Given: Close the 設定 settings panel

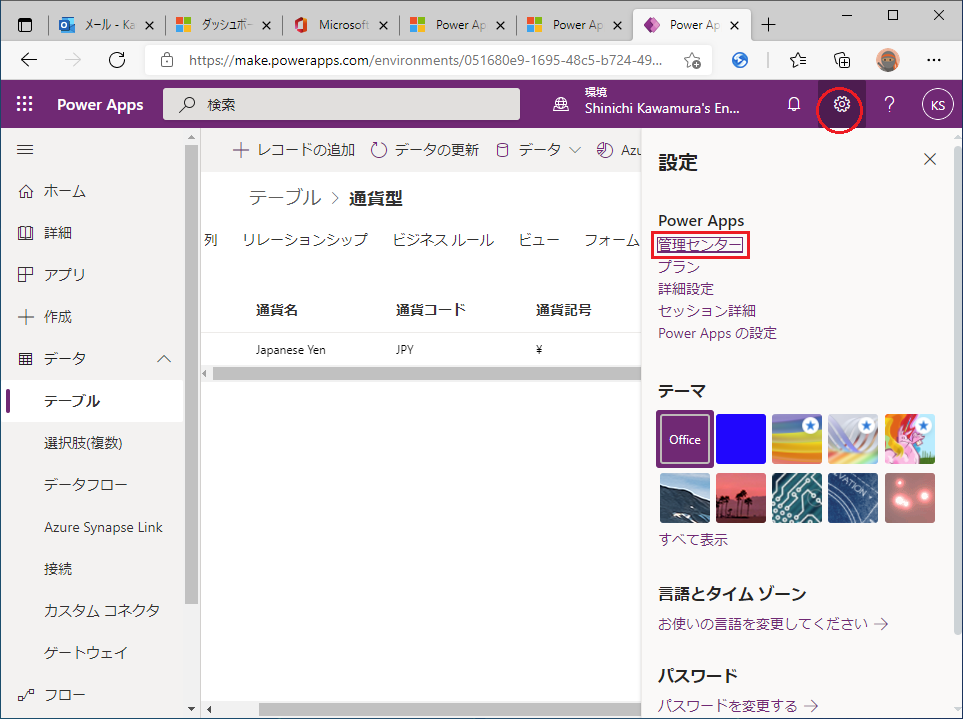Looking at the screenshot, I should [x=930, y=160].
